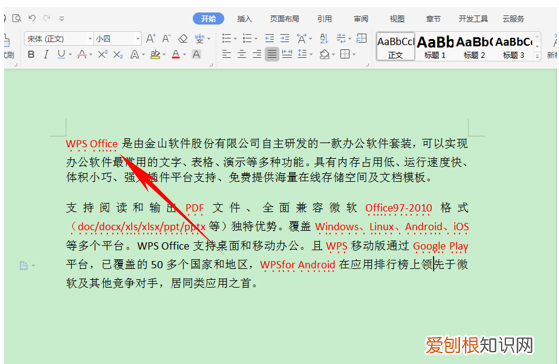Toggle bold formatting
The image size is (559, 364).
coord(31,54)
